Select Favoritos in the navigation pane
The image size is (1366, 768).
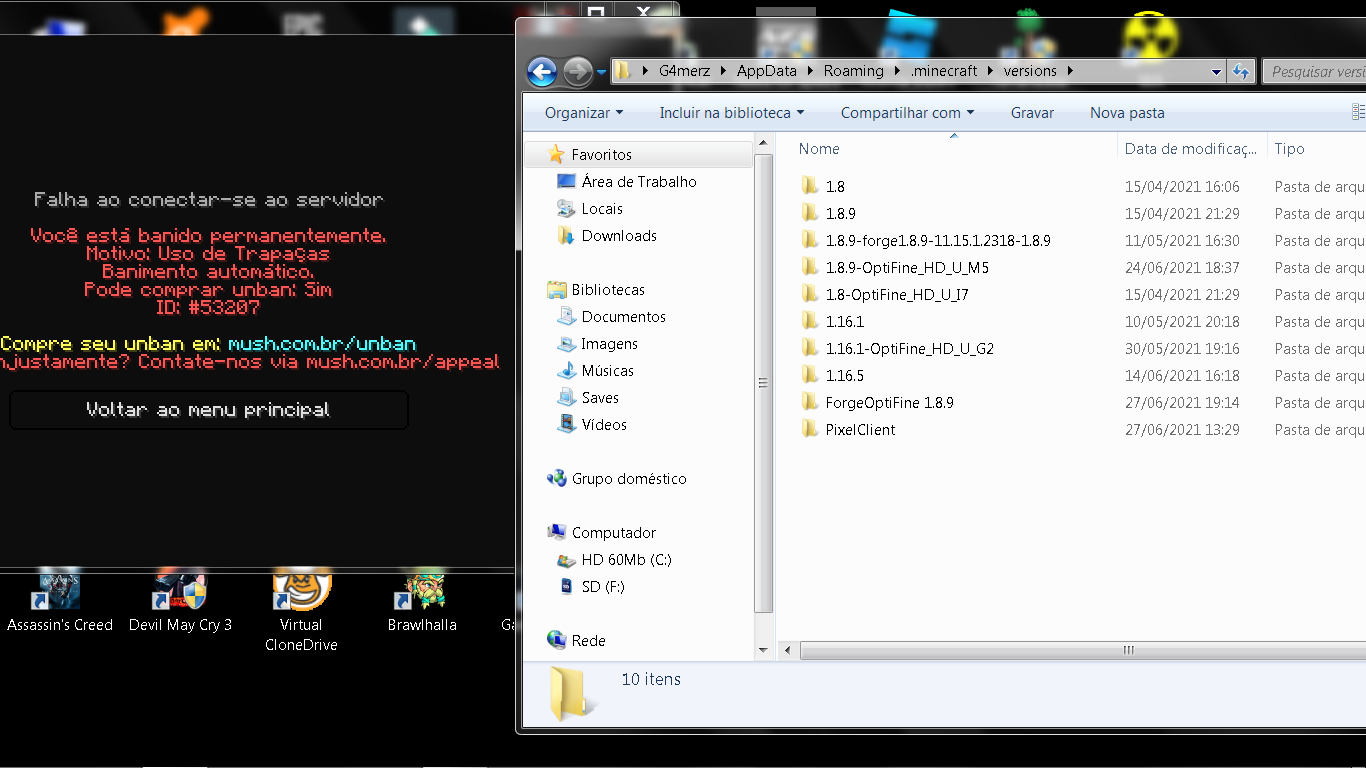coord(601,155)
